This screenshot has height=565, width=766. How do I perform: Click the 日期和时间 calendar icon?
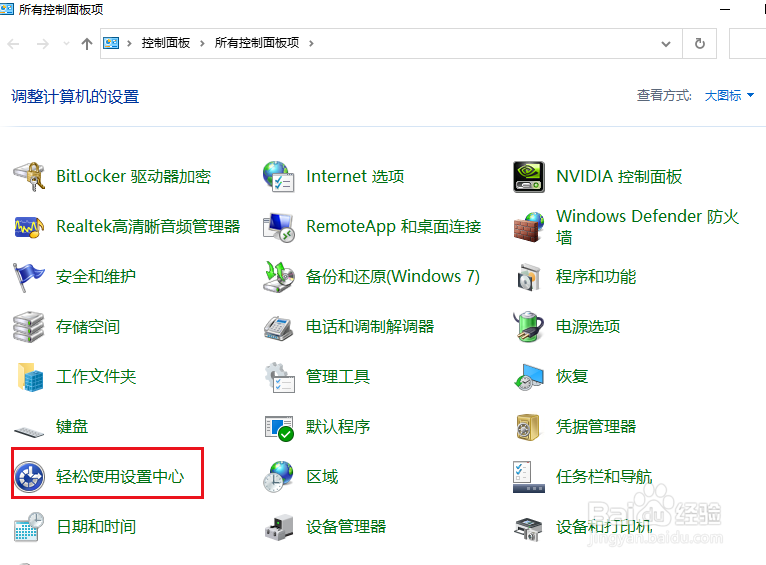[29, 526]
